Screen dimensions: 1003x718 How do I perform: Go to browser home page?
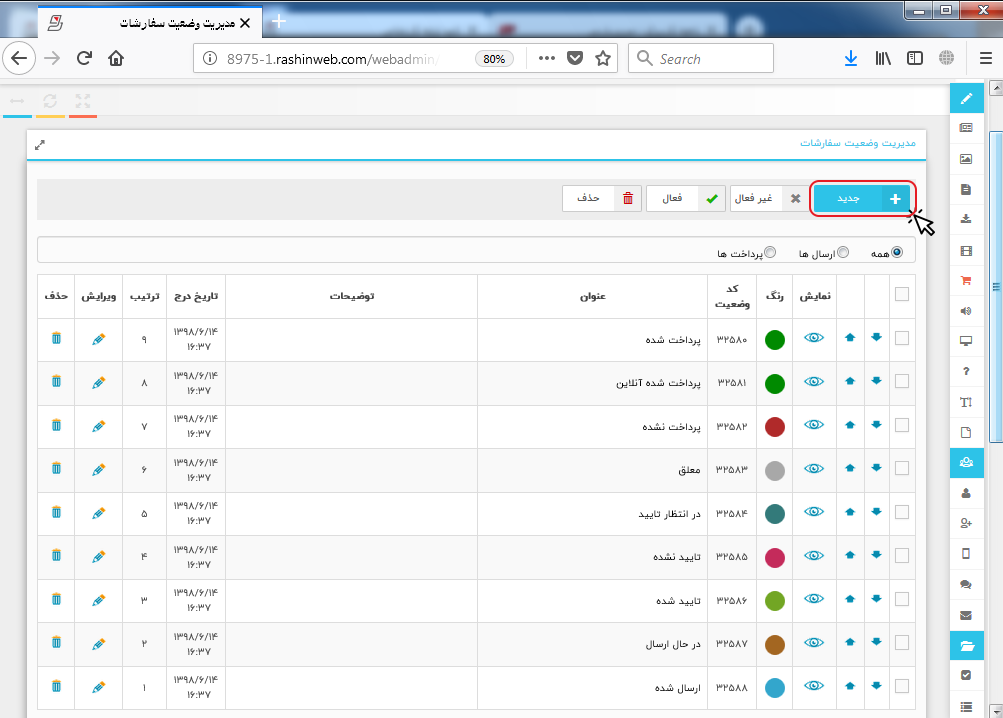pos(116,58)
